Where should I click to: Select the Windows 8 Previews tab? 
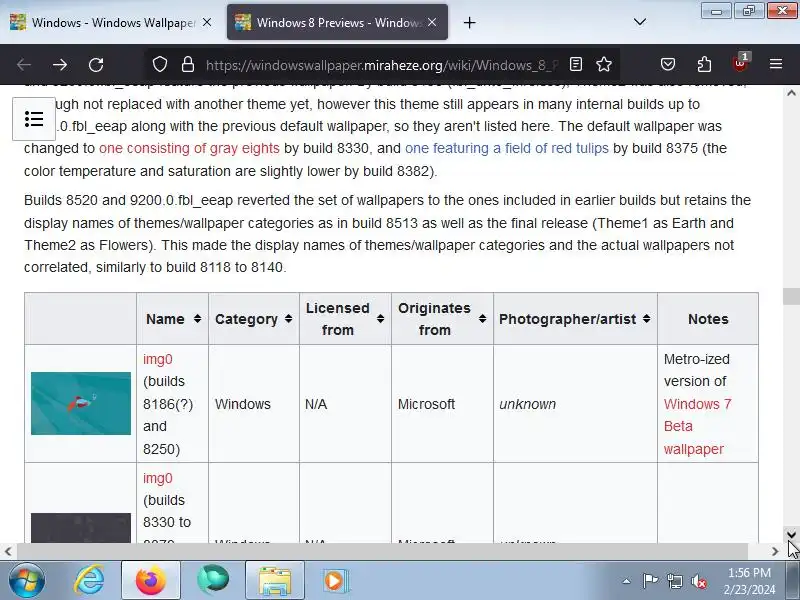coord(337,22)
